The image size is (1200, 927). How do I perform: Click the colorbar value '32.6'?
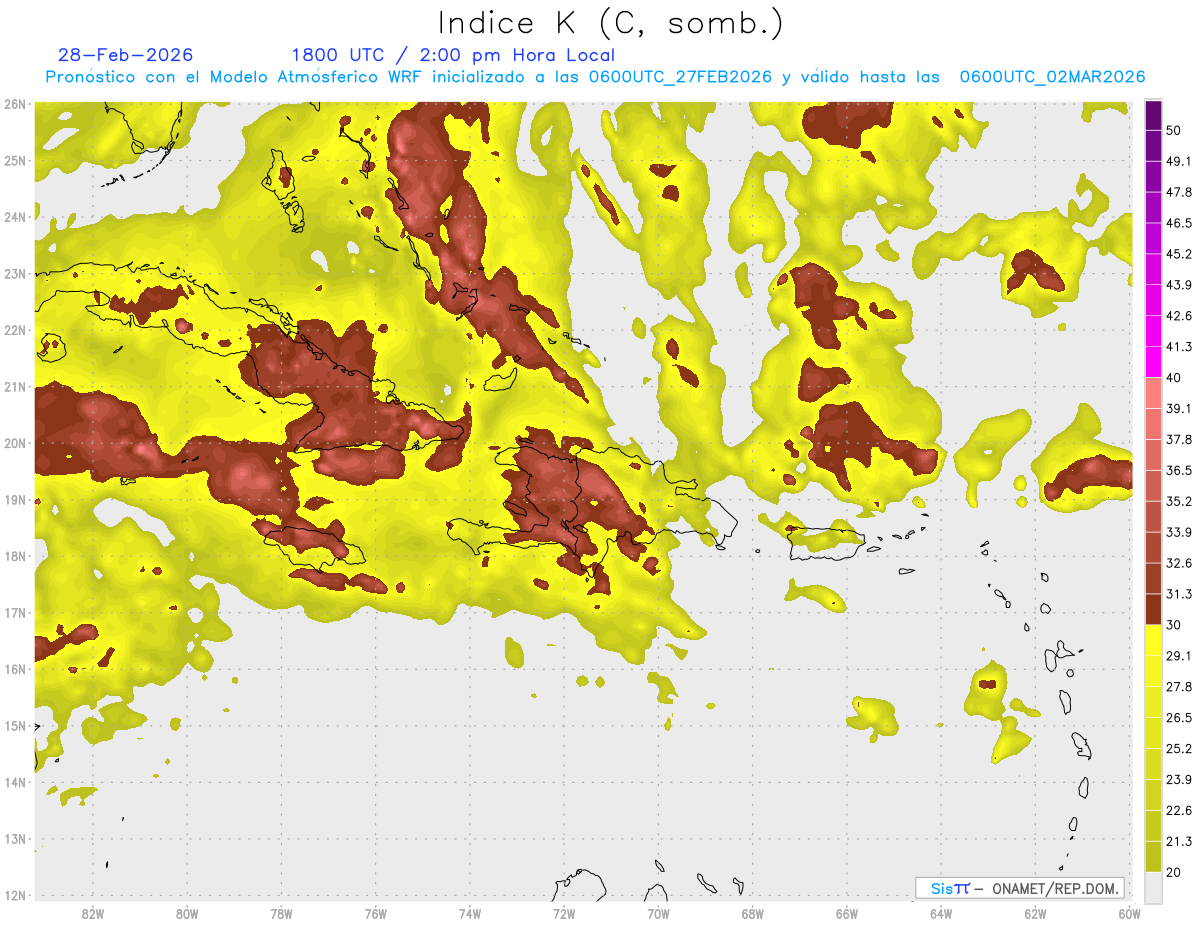(x=1179, y=564)
